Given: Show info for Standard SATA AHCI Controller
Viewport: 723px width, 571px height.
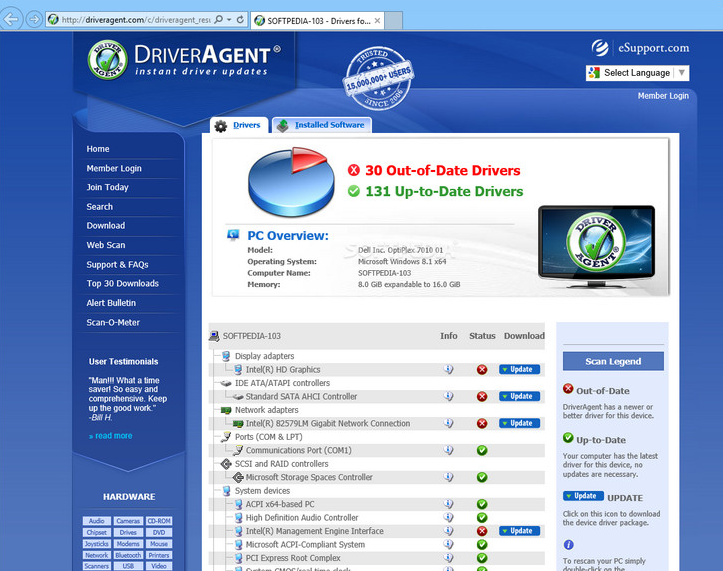Looking at the screenshot, I should click(449, 396).
